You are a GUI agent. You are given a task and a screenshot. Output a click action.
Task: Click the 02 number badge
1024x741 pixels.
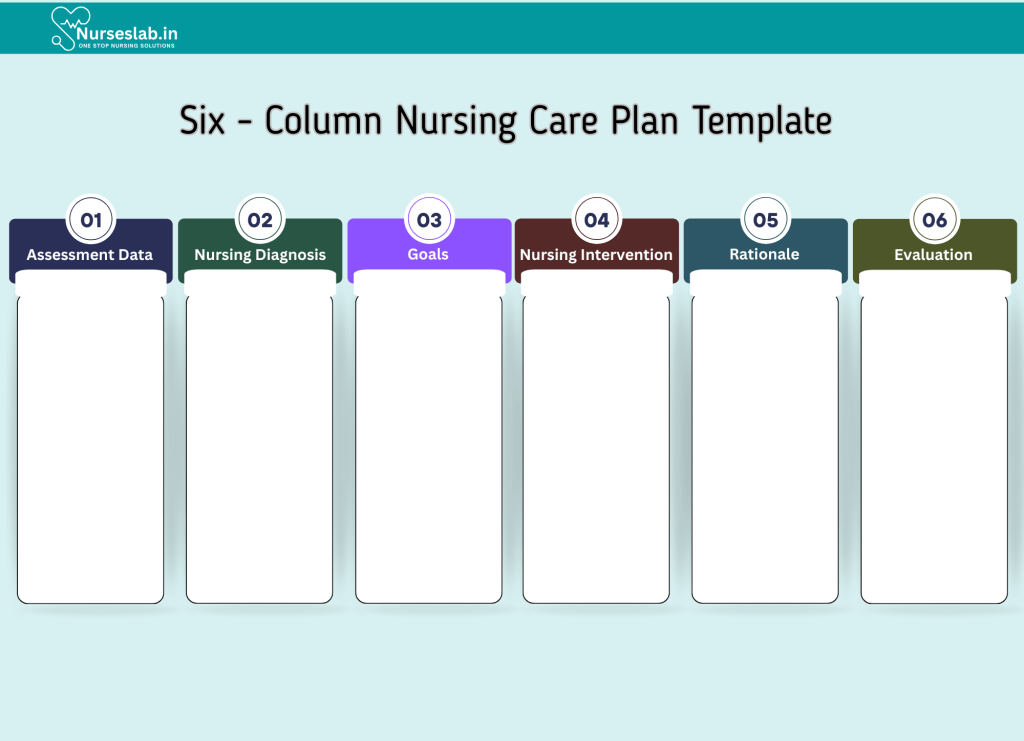(x=260, y=220)
